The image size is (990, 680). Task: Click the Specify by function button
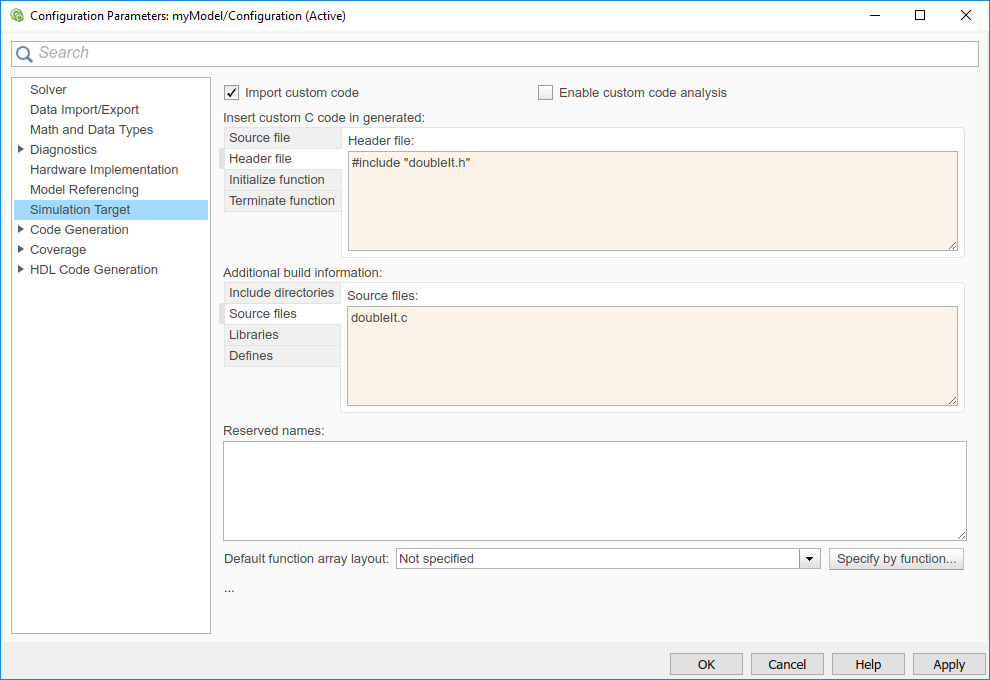(x=896, y=559)
